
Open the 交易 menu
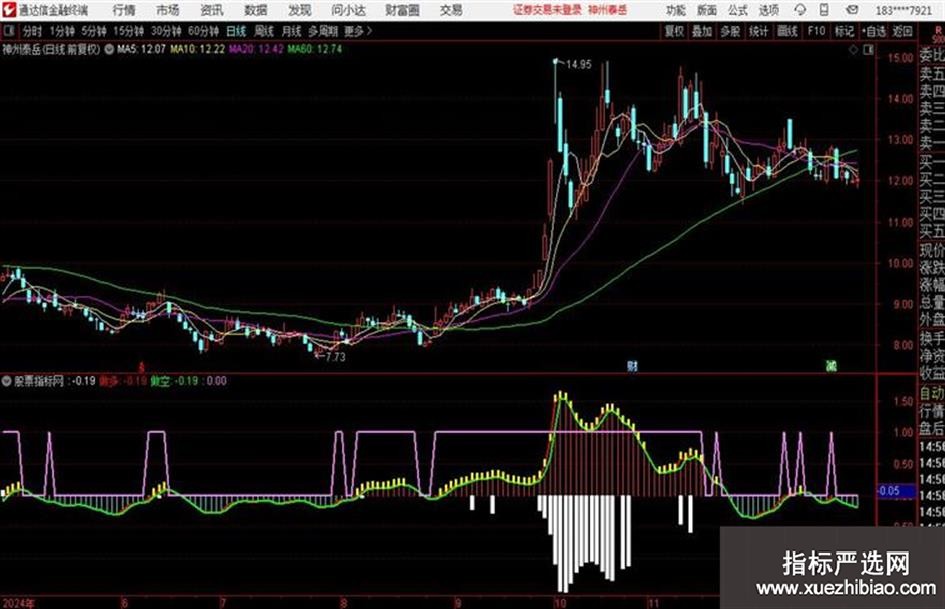(451, 10)
